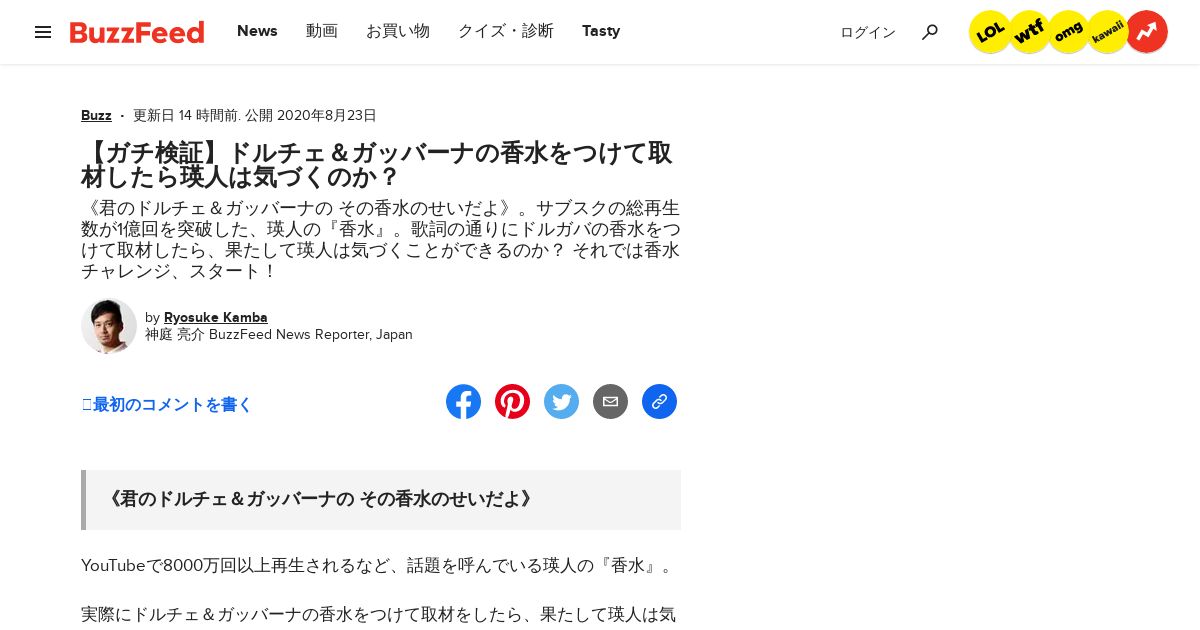Open the hamburger navigation menu
1200x630 pixels.
click(x=43, y=32)
